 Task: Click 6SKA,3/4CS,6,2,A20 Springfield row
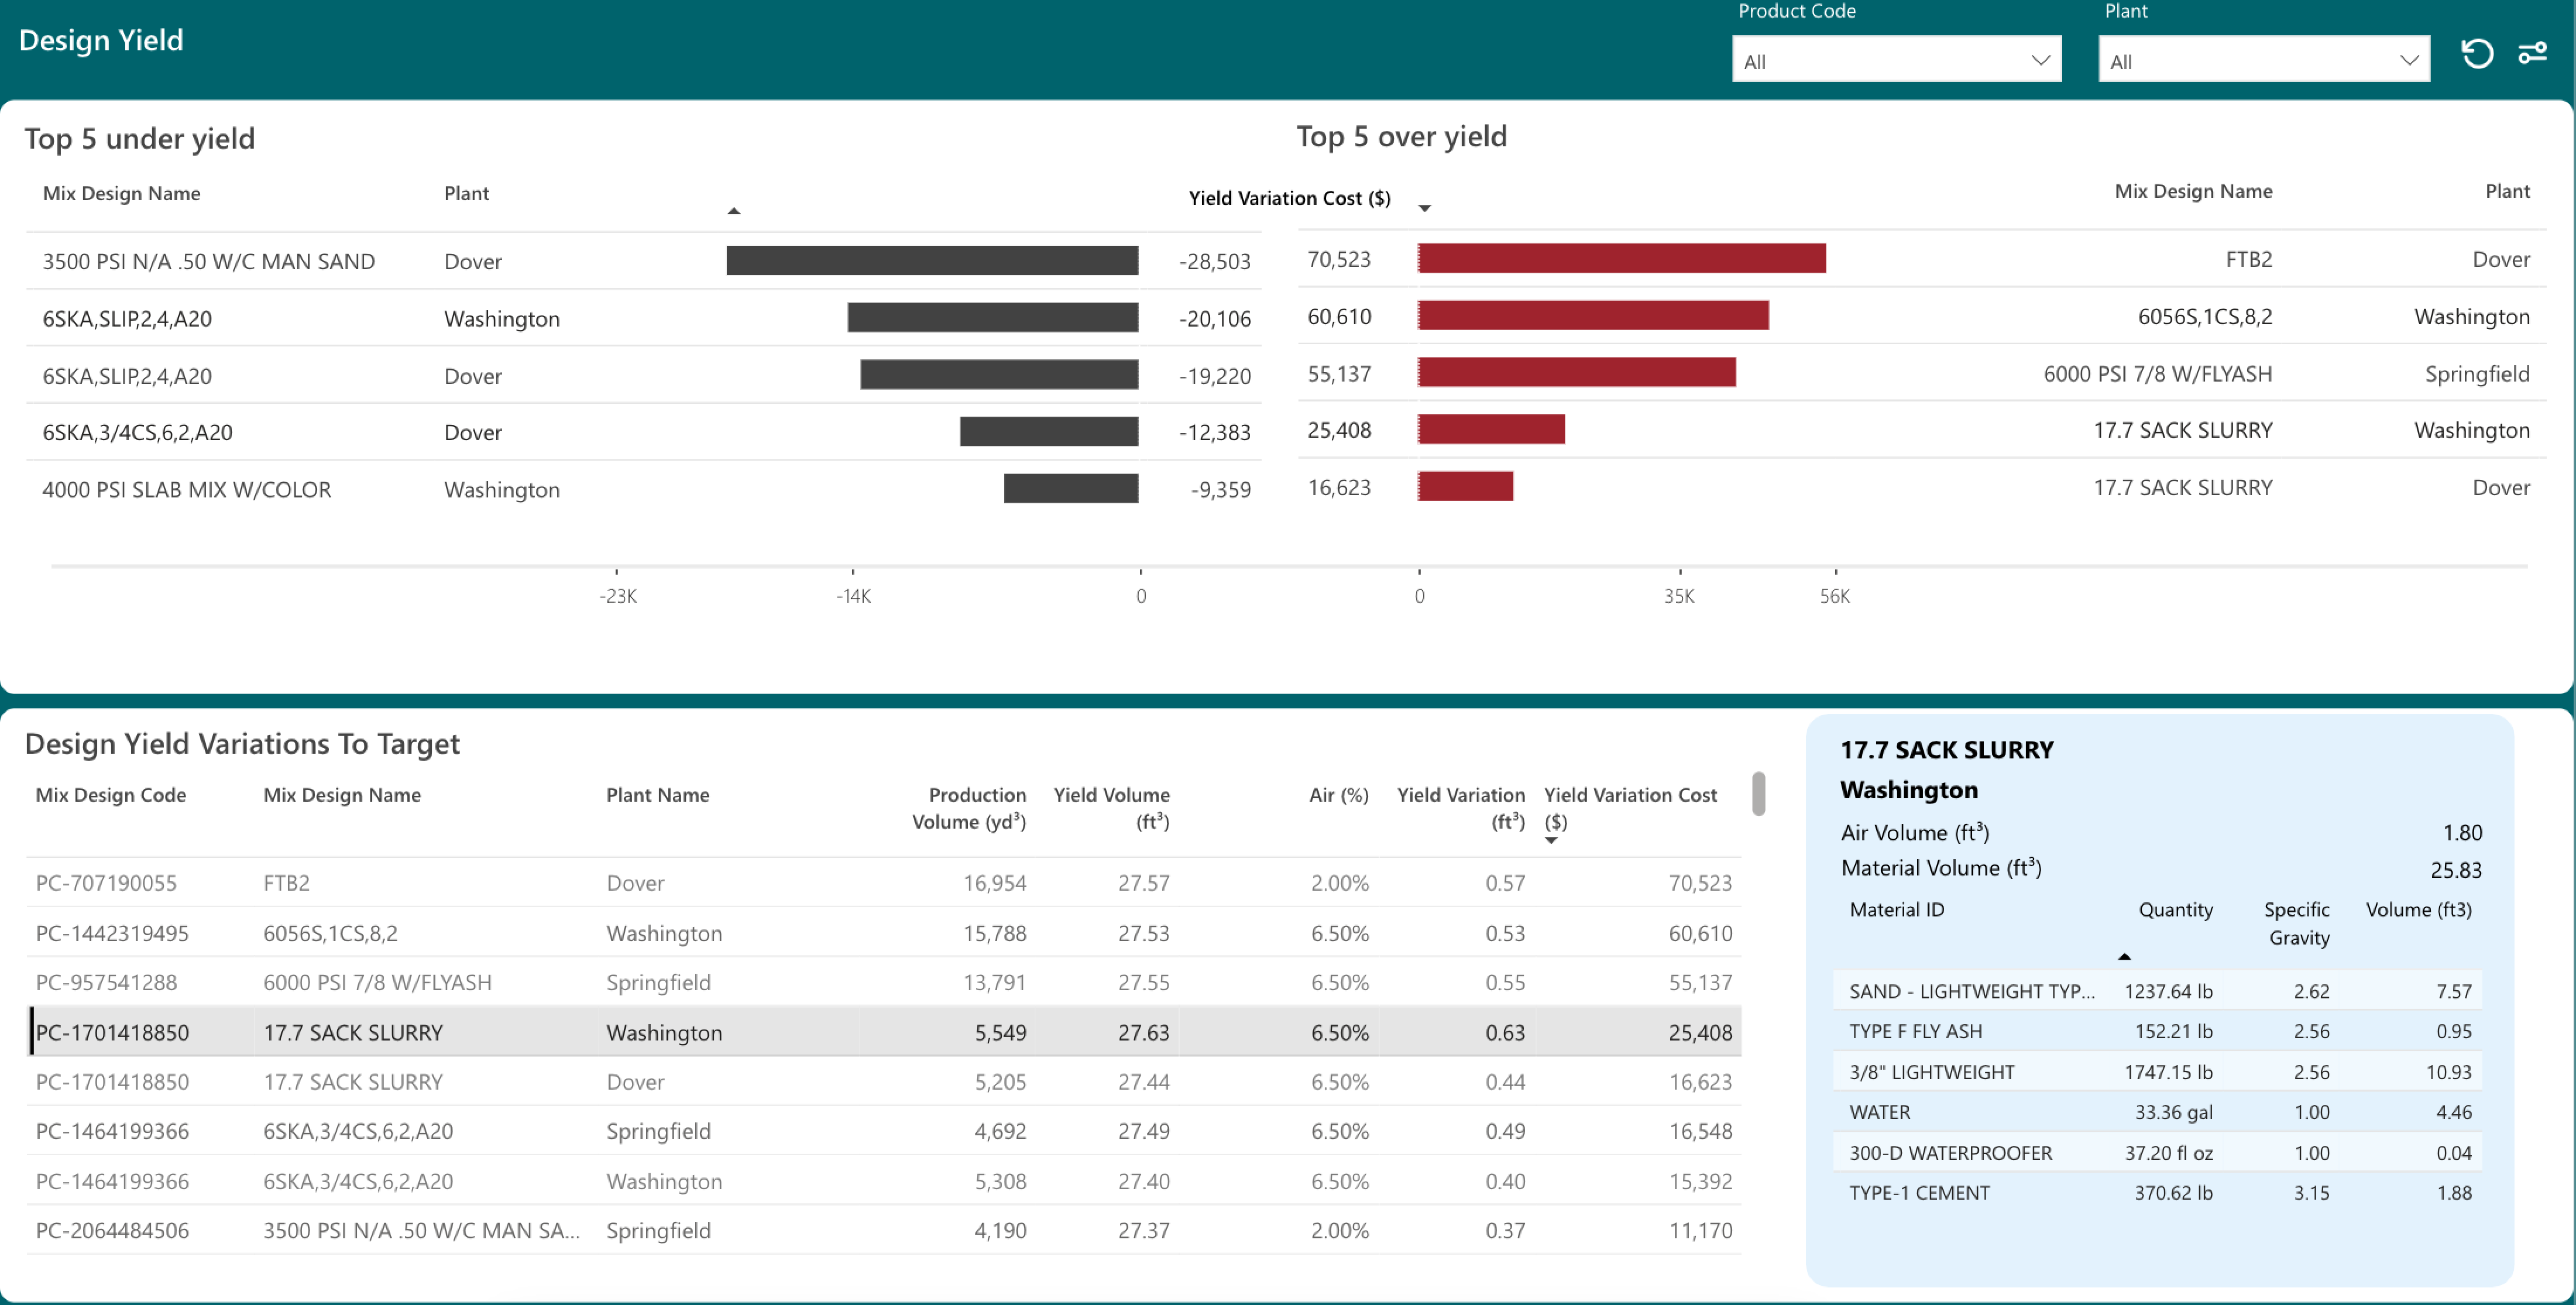point(883,1131)
